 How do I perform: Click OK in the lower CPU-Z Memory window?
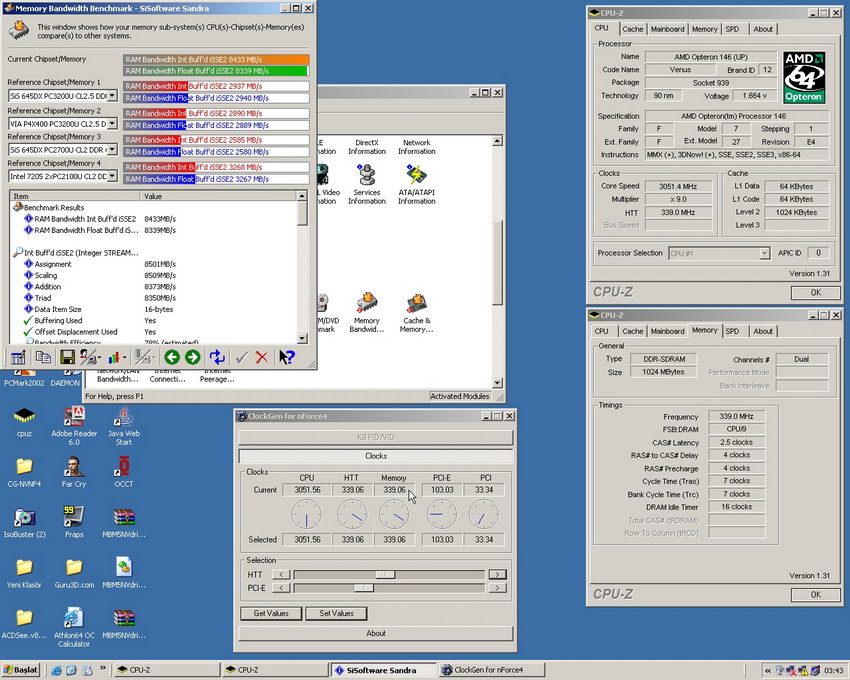point(815,595)
